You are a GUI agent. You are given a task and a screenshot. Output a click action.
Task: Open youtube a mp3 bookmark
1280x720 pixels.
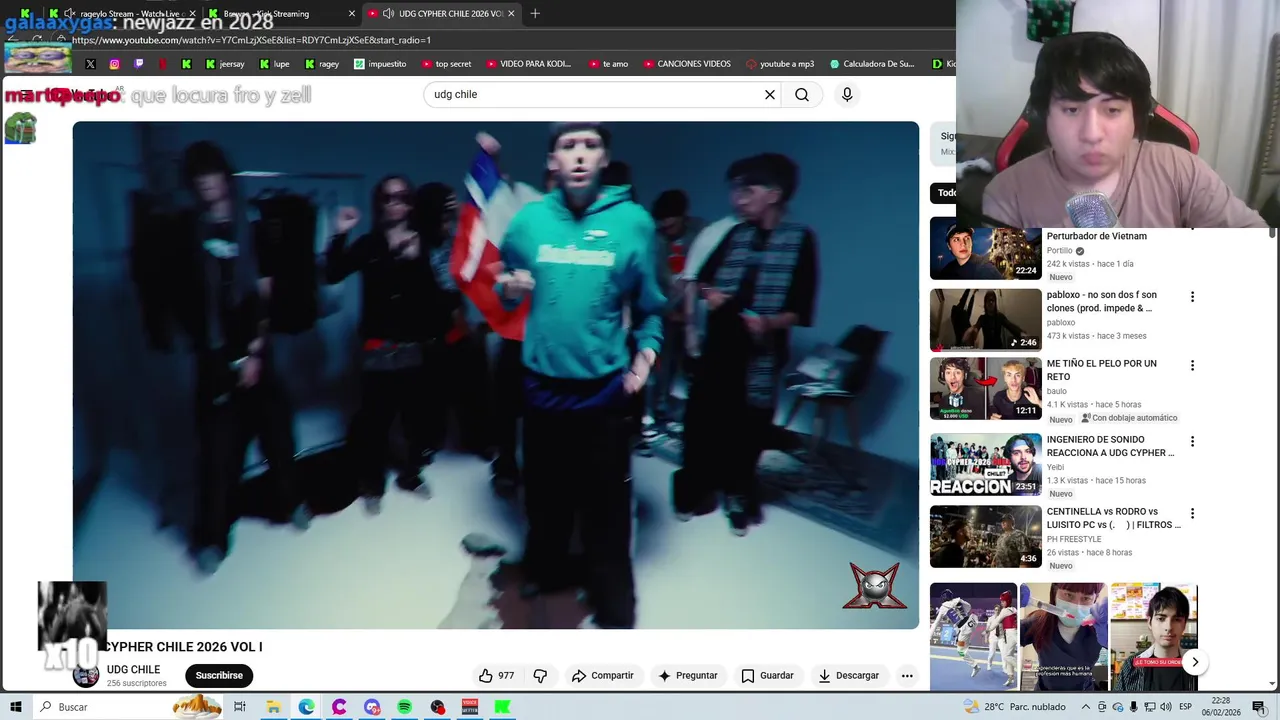point(780,64)
